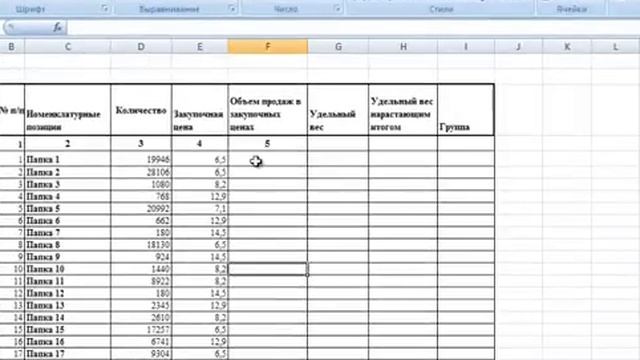Select the cell 'Папка 9'
640x360 pixels.
[68, 257]
